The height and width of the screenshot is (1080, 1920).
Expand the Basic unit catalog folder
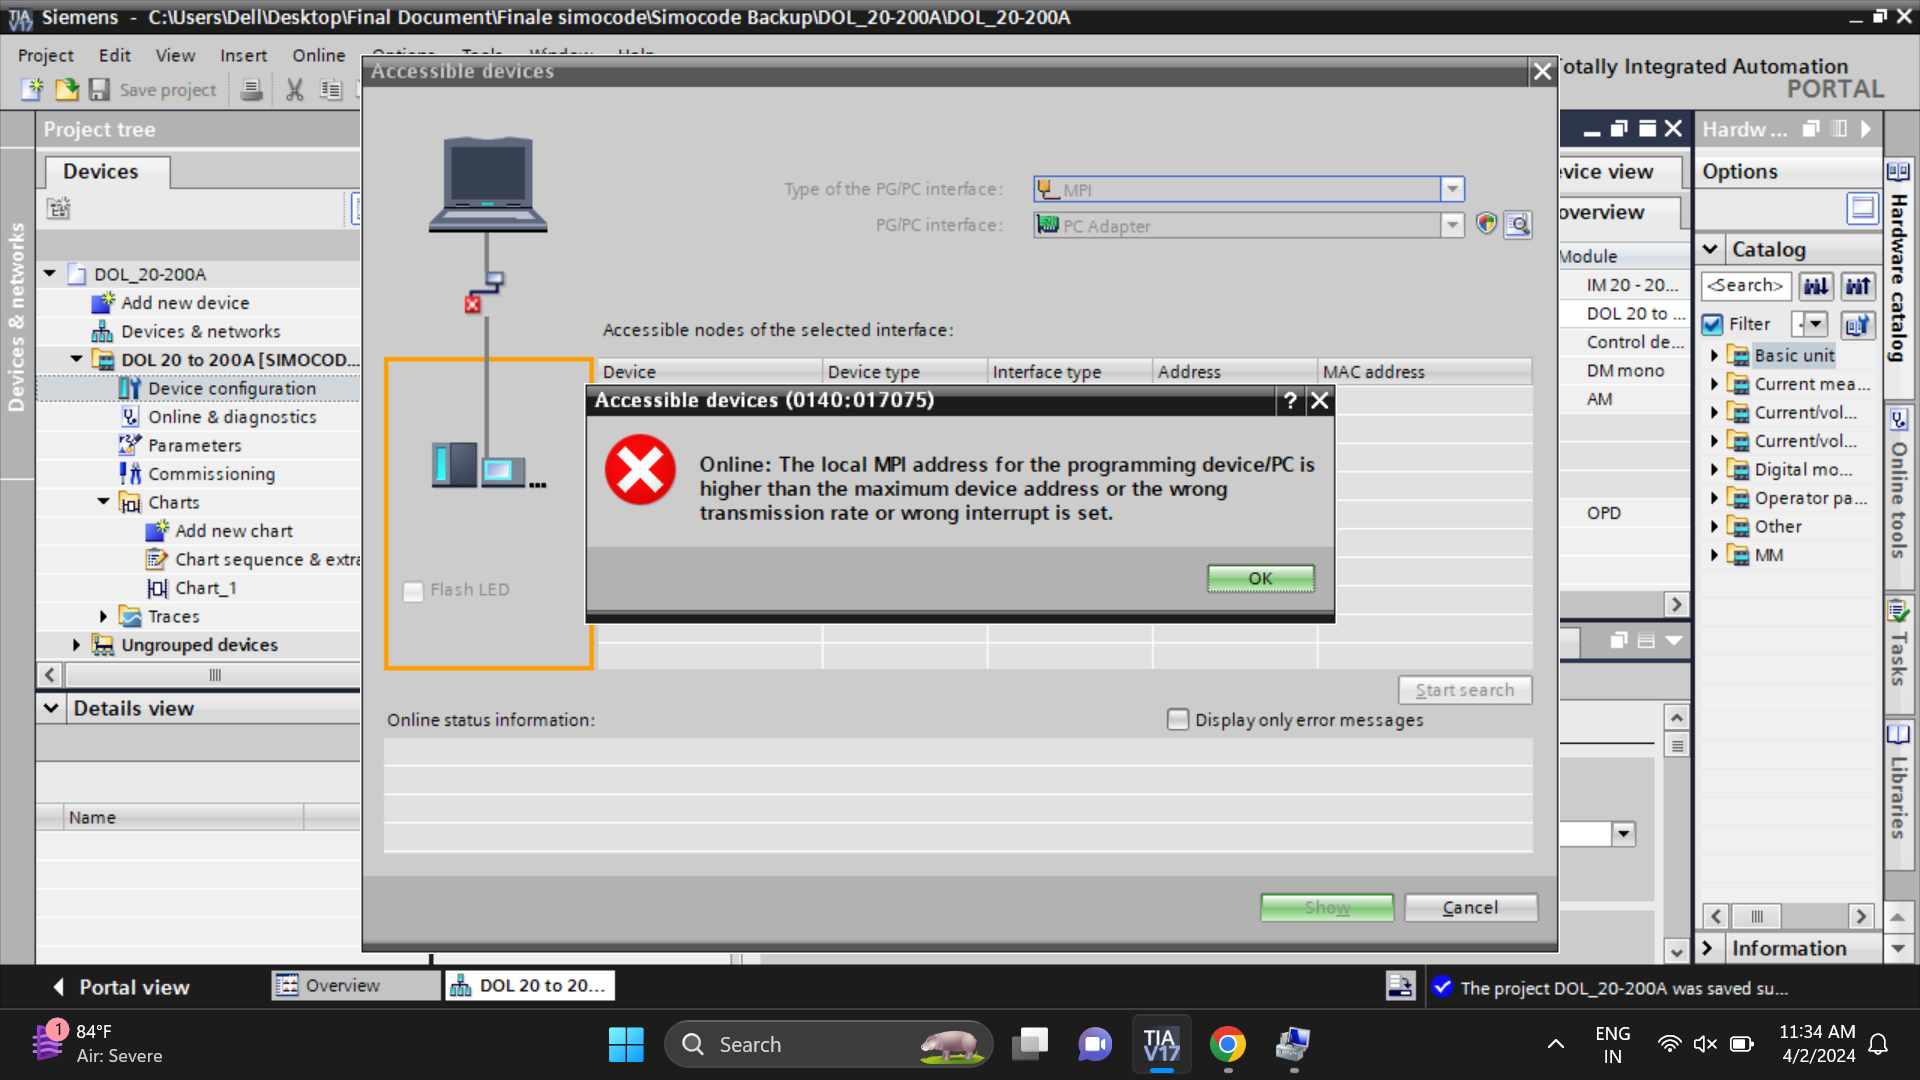click(1714, 356)
